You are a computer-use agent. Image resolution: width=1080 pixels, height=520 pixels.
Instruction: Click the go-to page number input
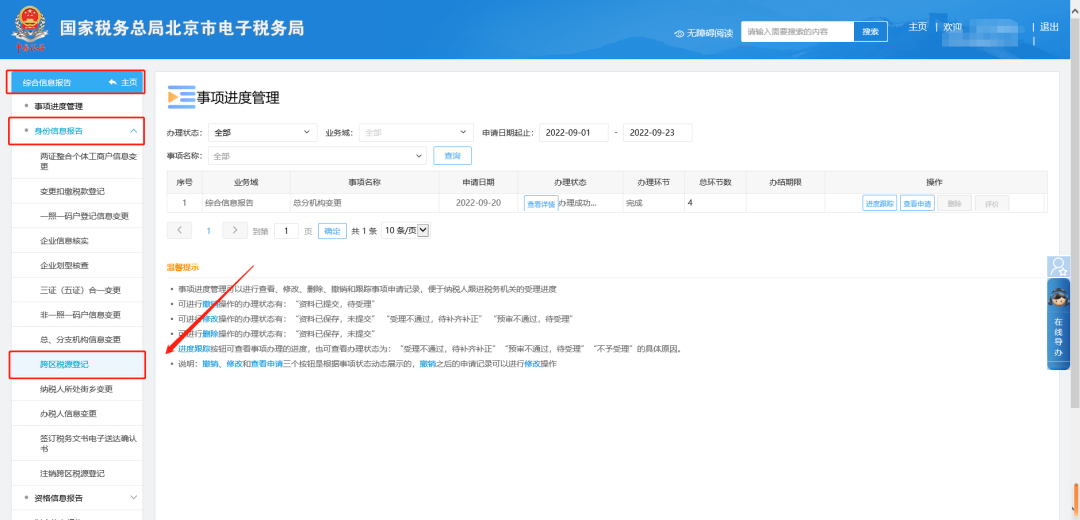click(286, 231)
